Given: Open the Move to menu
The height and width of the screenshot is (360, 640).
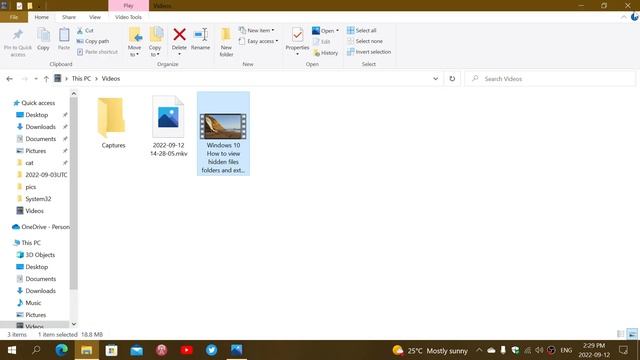Looking at the screenshot, I should coord(135,42).
